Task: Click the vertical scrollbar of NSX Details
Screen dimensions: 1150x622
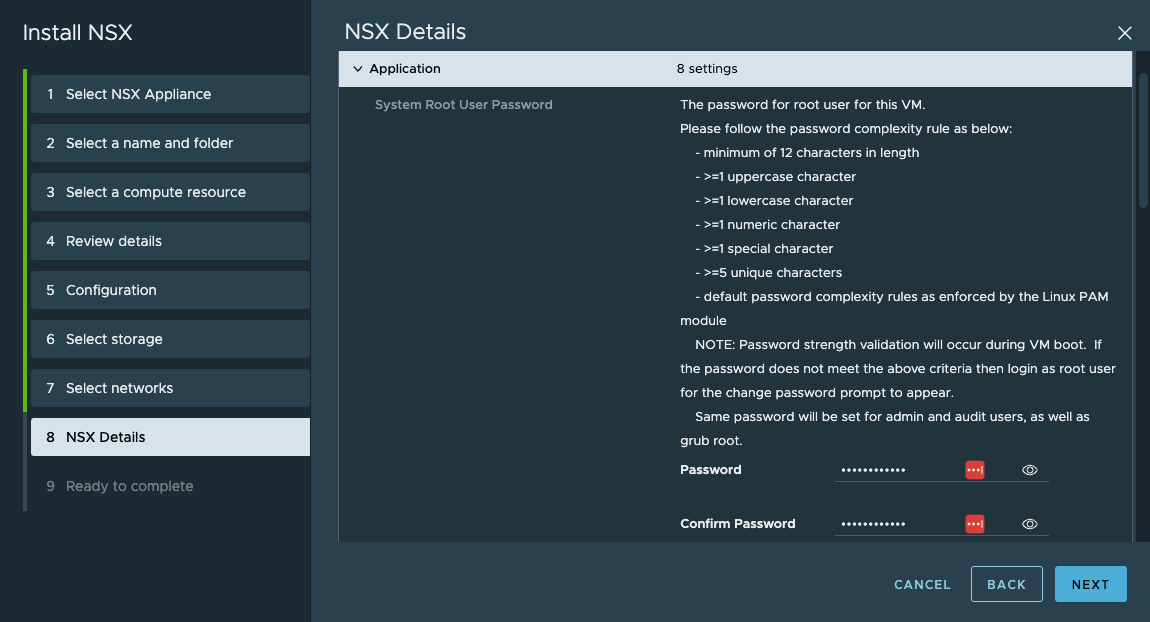Action: click(1143, 139)
